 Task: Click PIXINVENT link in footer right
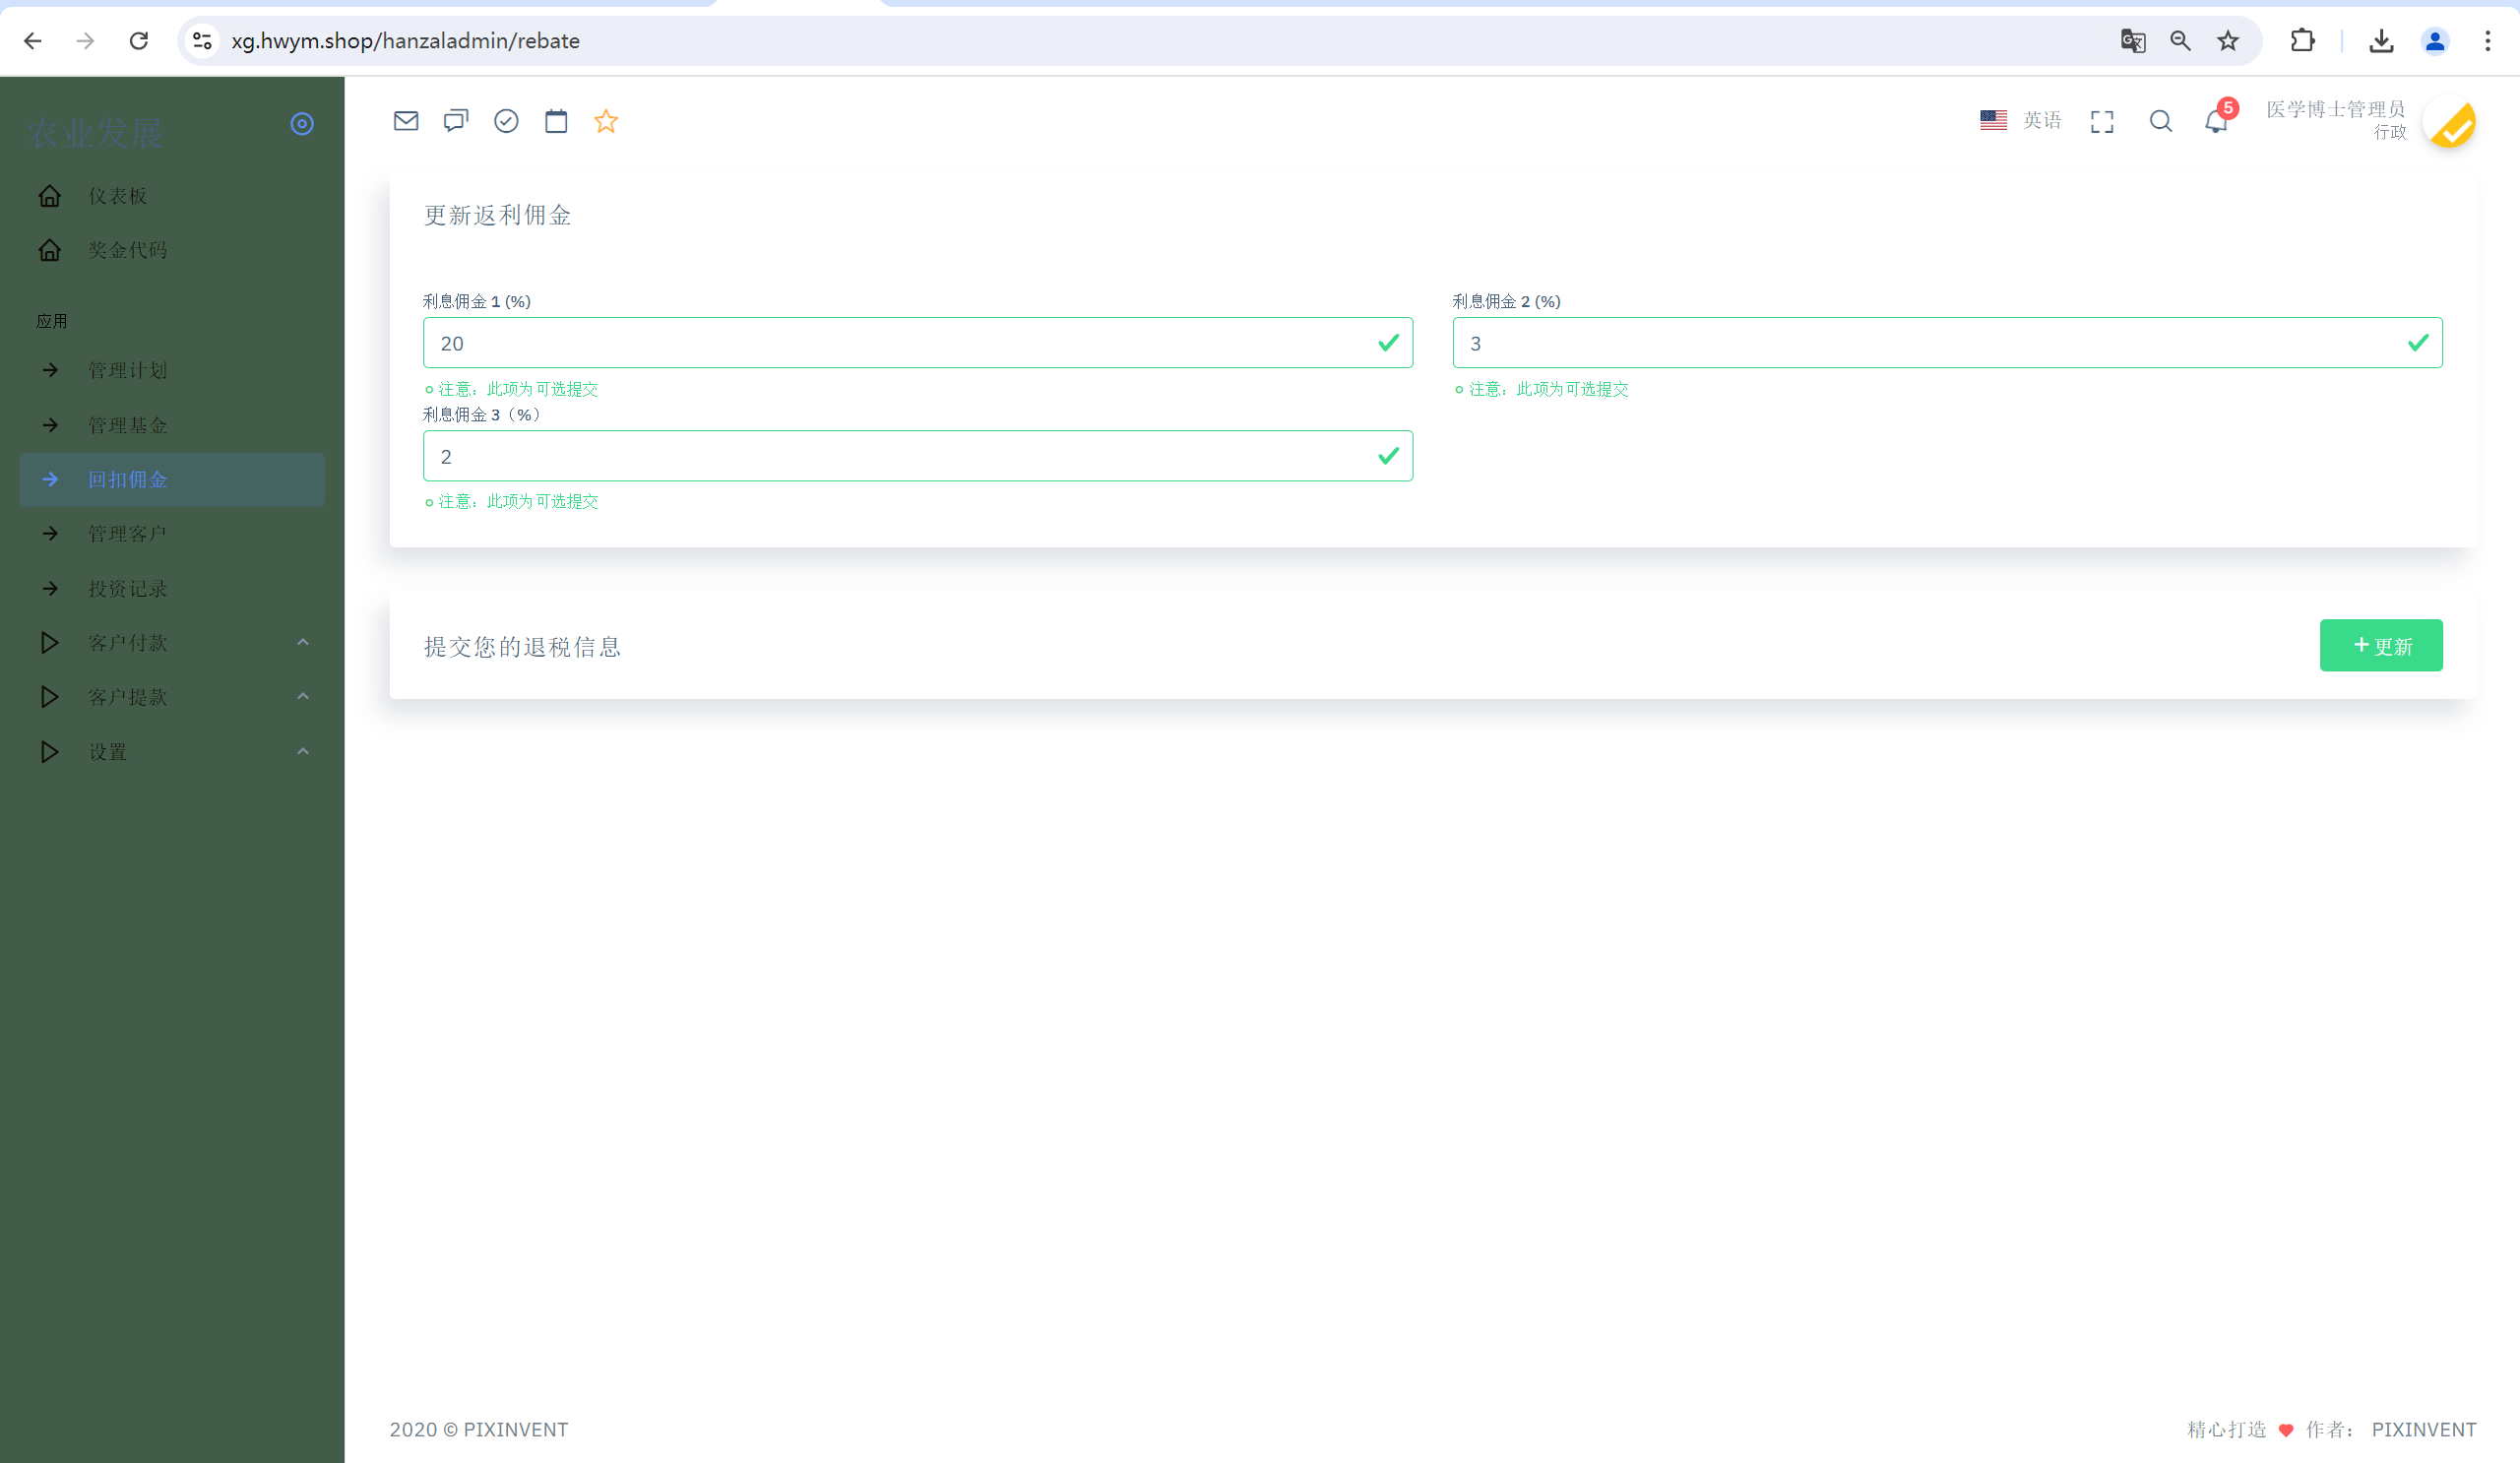pos(2423,1430)
